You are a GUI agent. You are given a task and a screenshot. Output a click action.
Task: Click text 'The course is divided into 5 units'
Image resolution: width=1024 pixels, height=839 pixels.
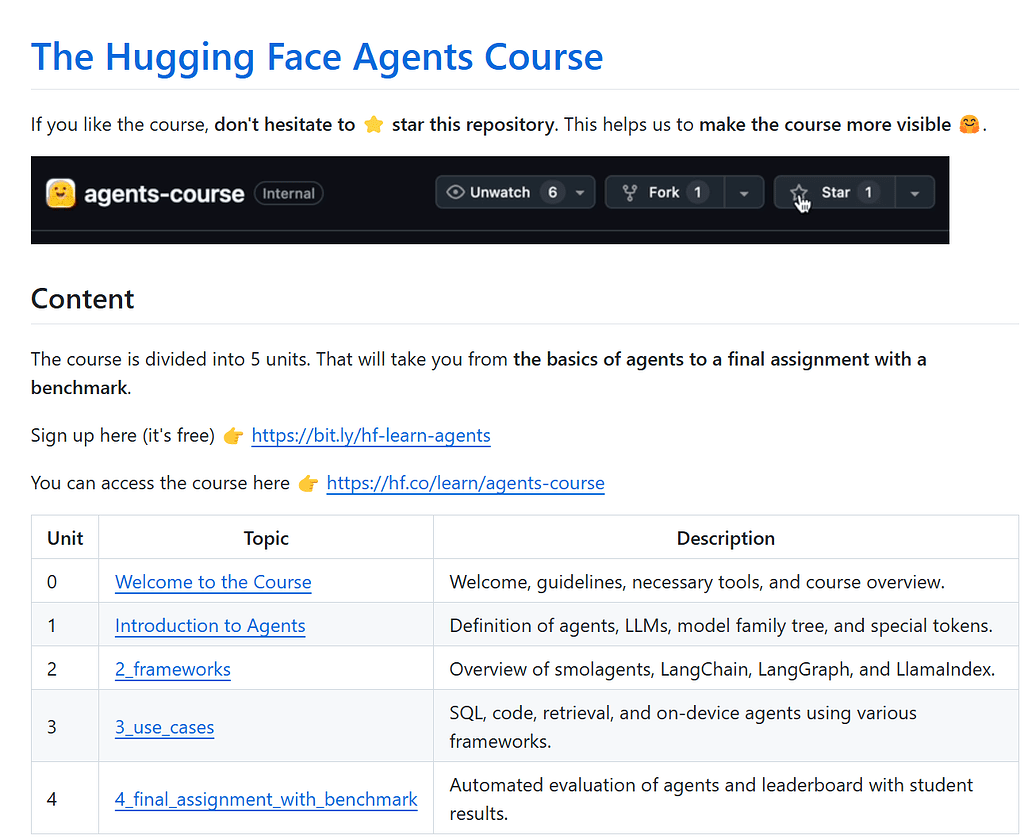171,359
